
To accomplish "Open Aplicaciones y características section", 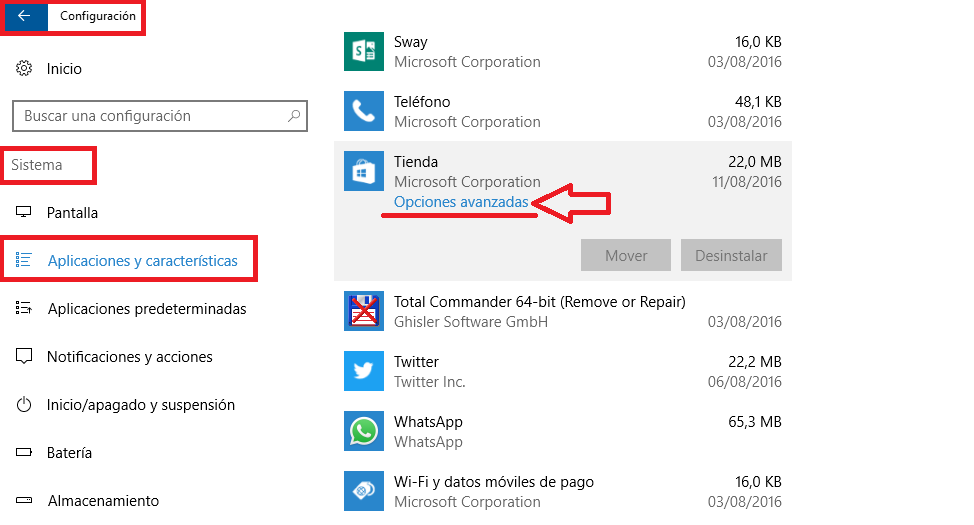I will 143,260.
